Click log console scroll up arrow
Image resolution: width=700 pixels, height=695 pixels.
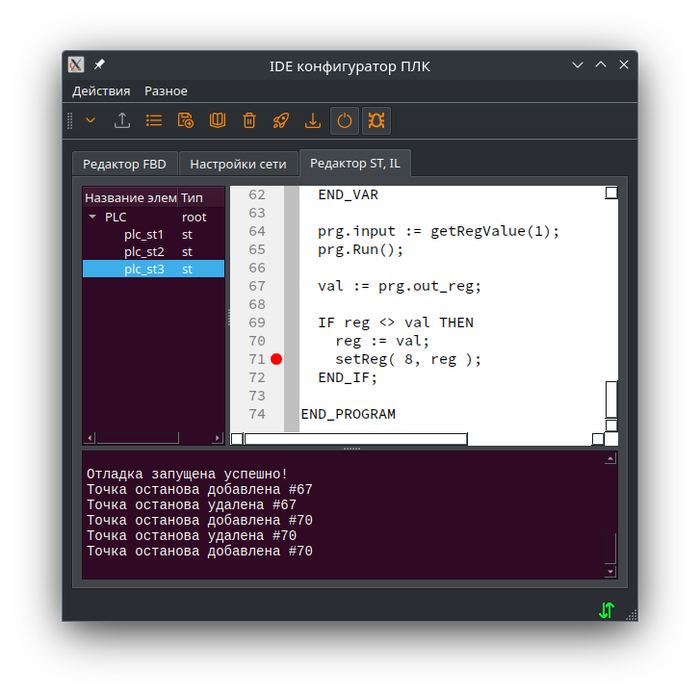pyautogui.click(x=610, y=459)
